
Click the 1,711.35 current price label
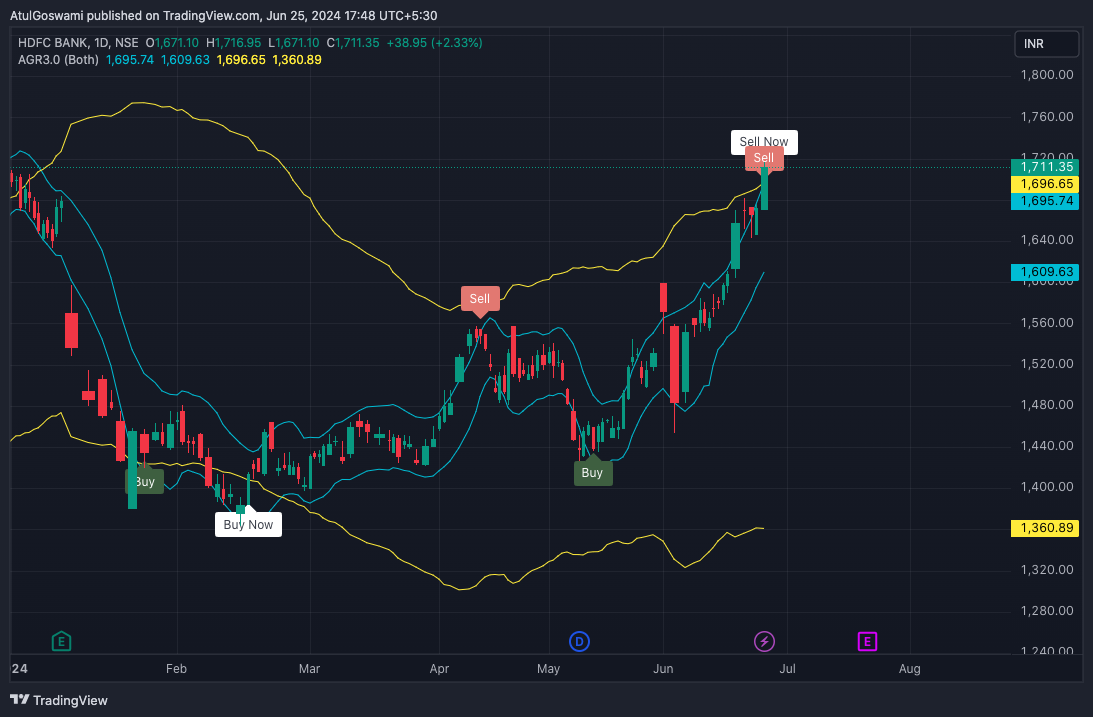click(1046, 167)
